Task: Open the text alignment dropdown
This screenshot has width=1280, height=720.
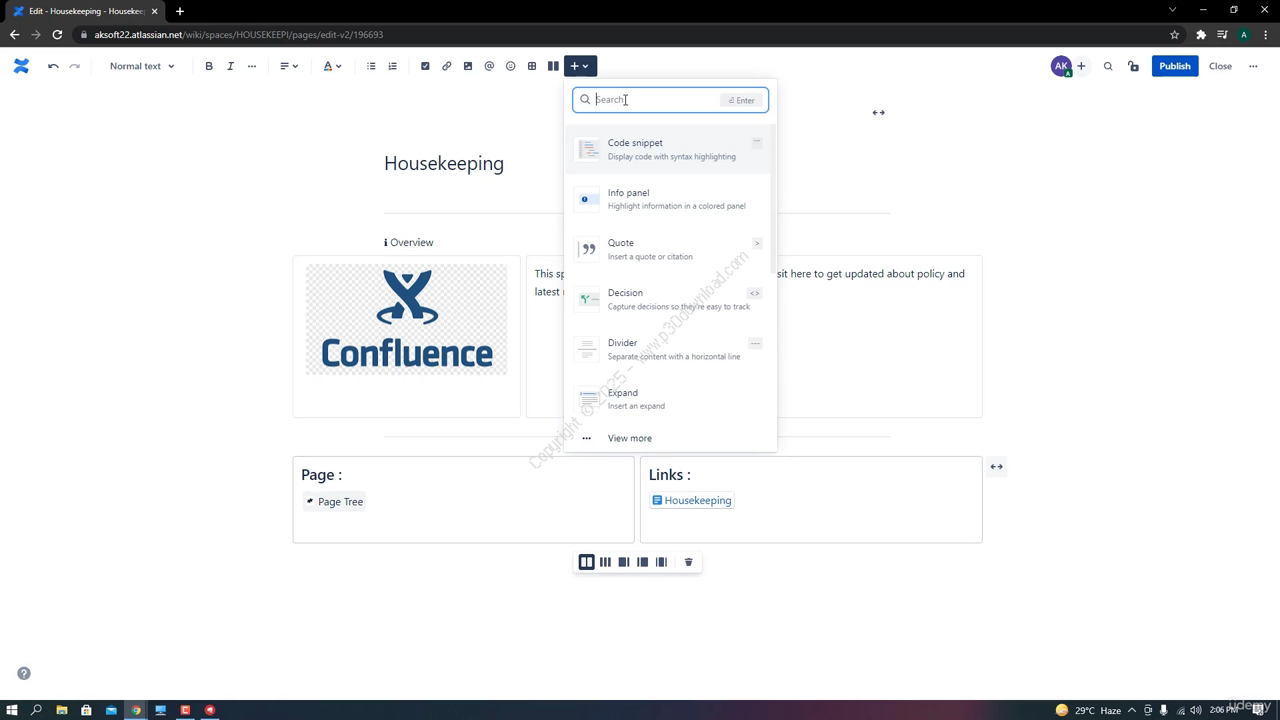Action: (x=289, y=66)
